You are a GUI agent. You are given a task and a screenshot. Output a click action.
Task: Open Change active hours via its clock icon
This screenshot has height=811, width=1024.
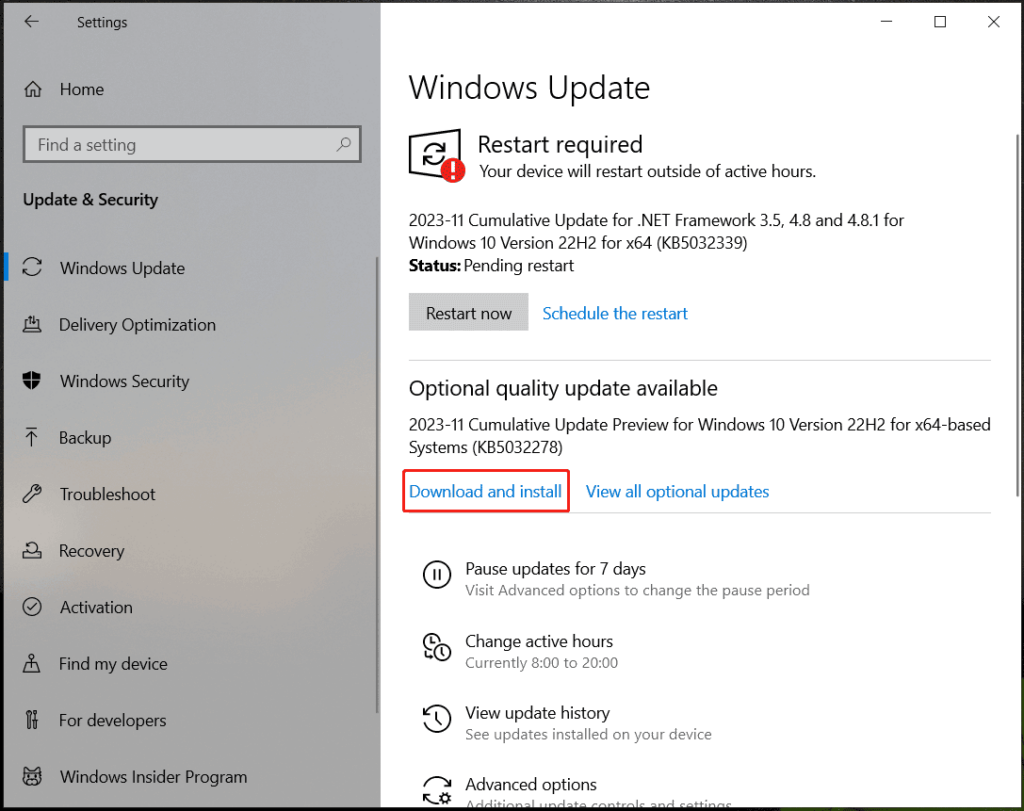point(436,647)
